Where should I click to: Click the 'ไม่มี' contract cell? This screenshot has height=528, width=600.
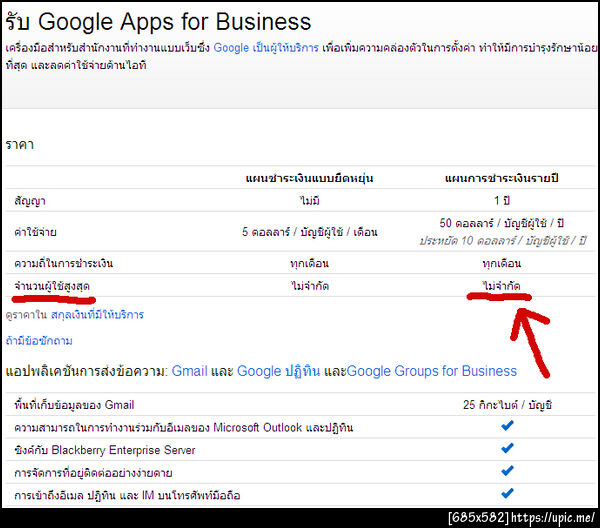coord(309,200)
